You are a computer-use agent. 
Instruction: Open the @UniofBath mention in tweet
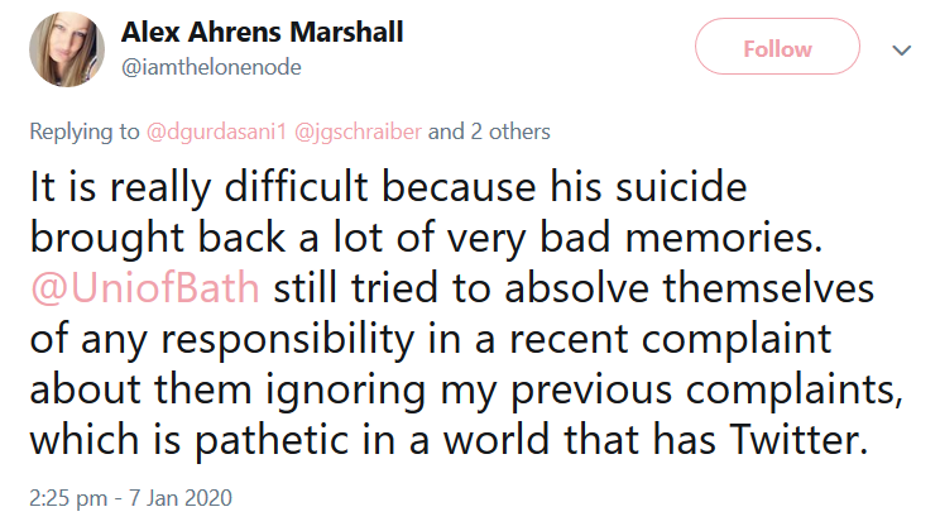(145, 288)
